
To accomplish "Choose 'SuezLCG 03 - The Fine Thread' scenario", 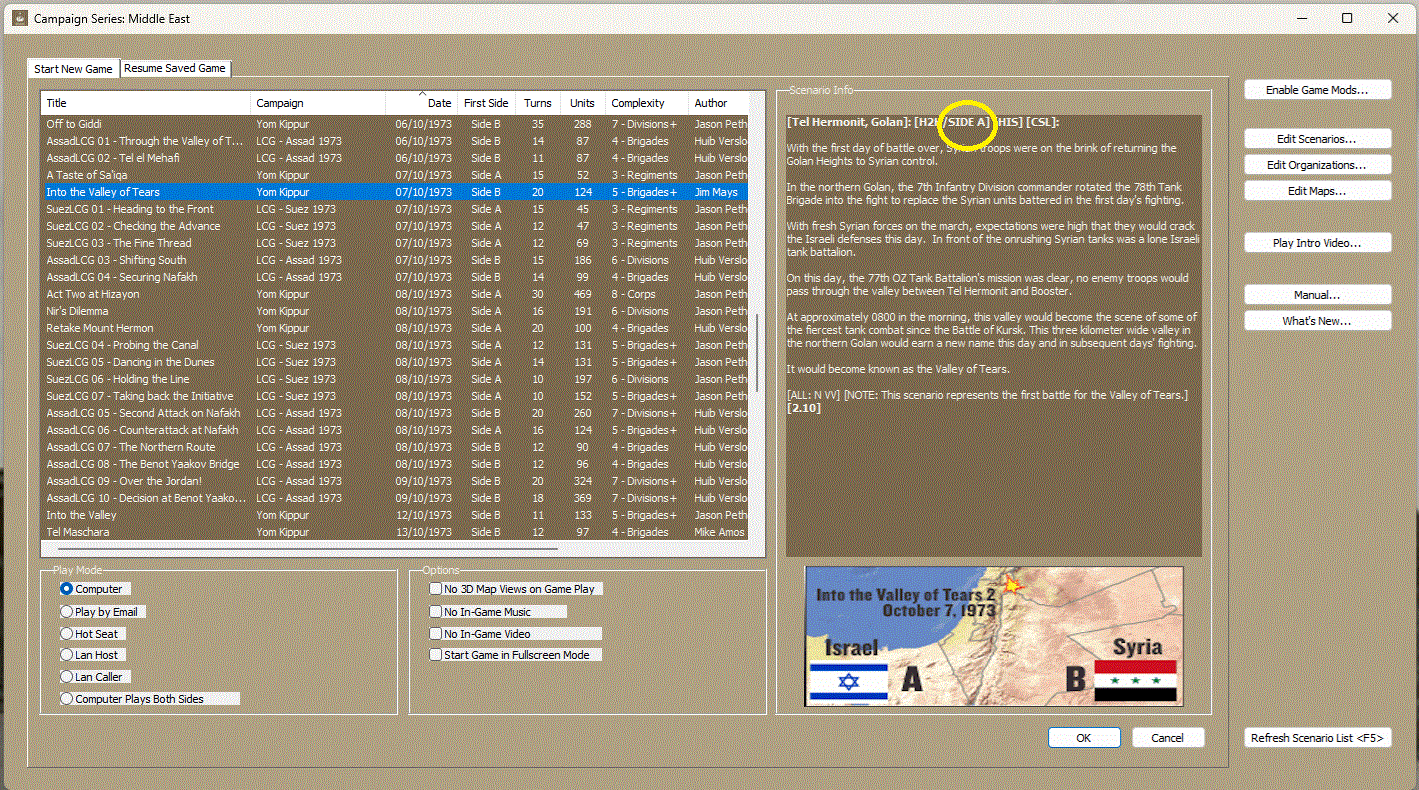I will click(x=395, y=243).
